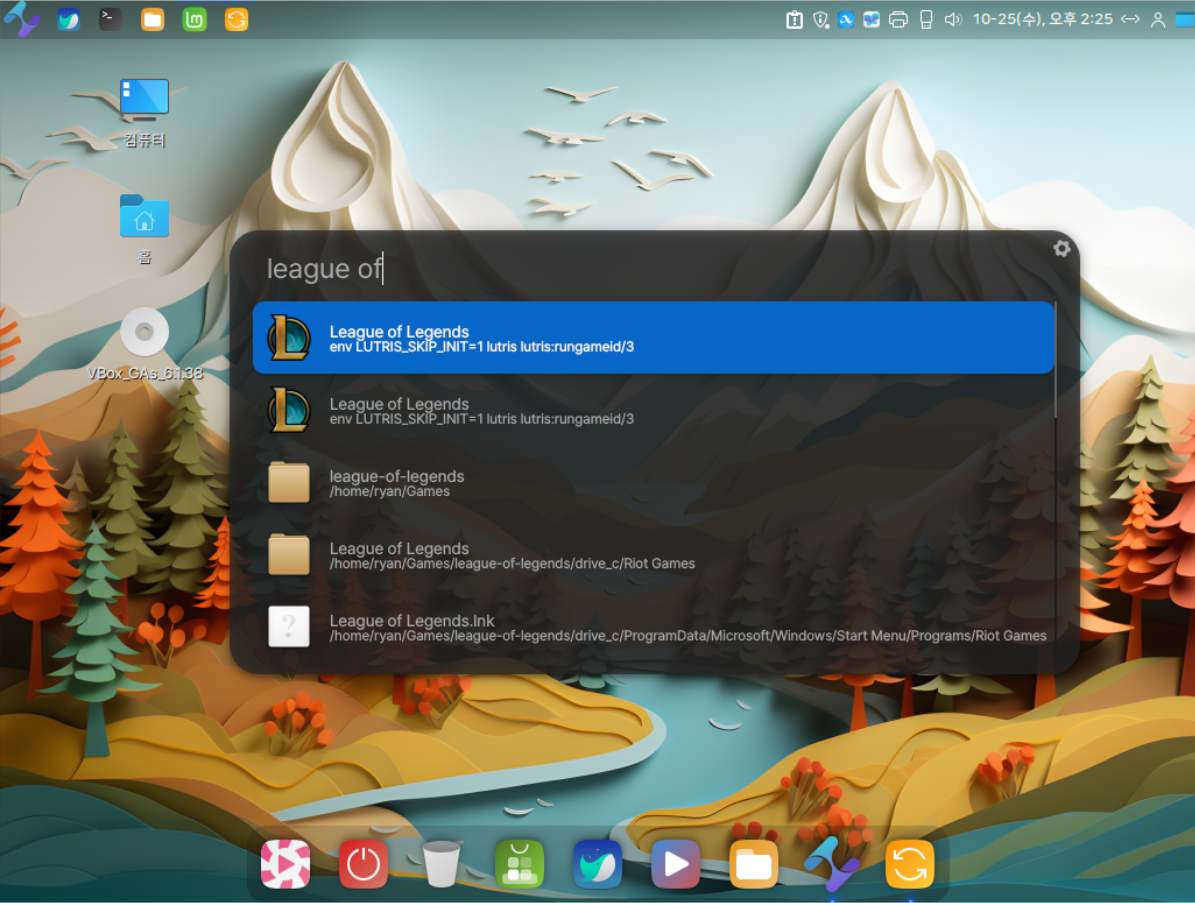1195x903 pixels.
Task: Select the second, unhighlighted League of Legends app result
Action: (x=653, y=411)
